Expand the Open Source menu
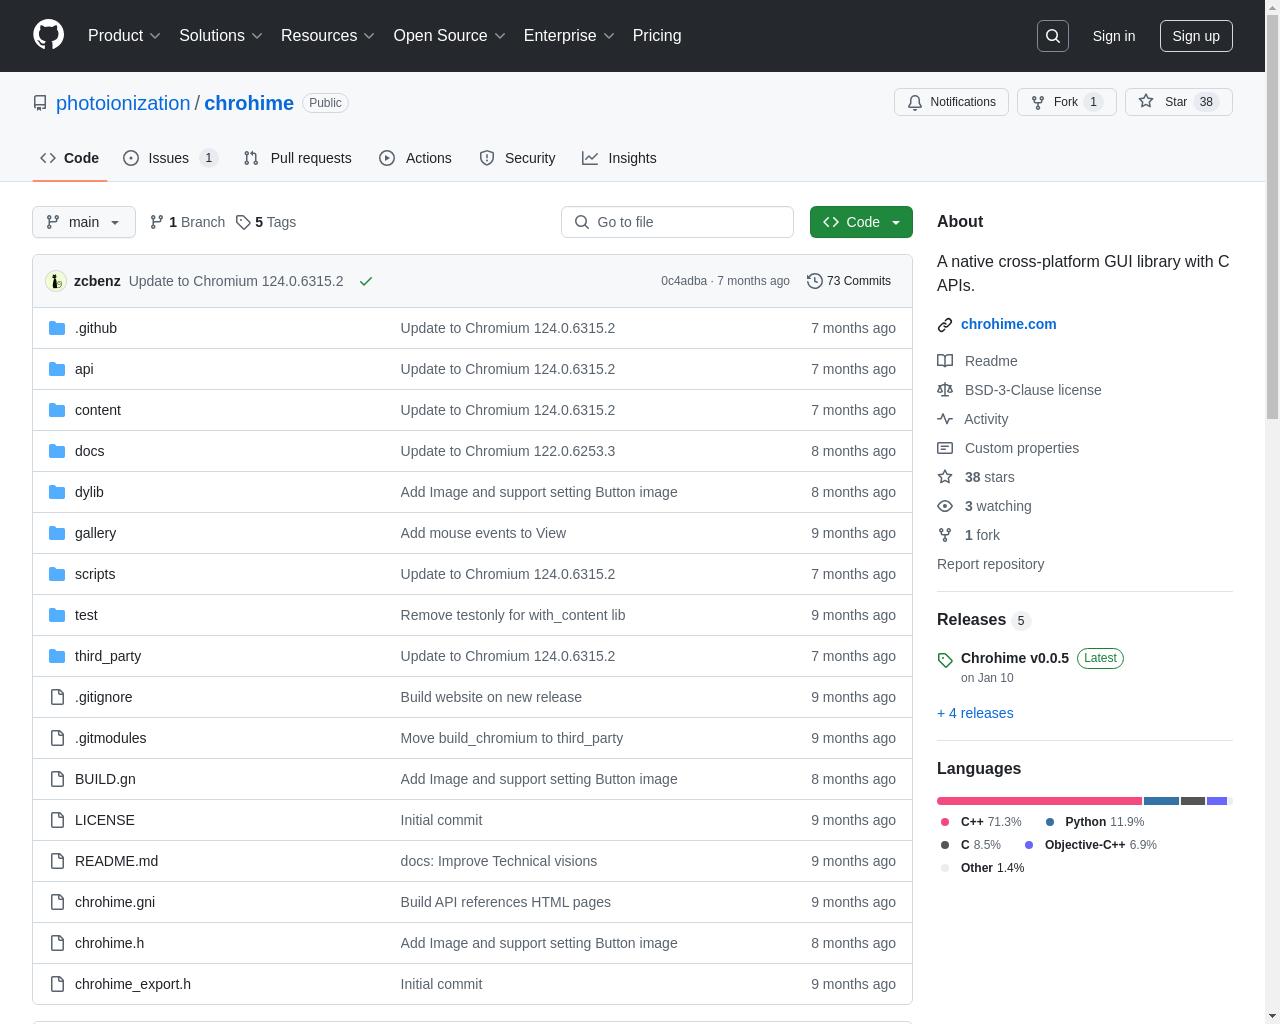 point(450,35)
